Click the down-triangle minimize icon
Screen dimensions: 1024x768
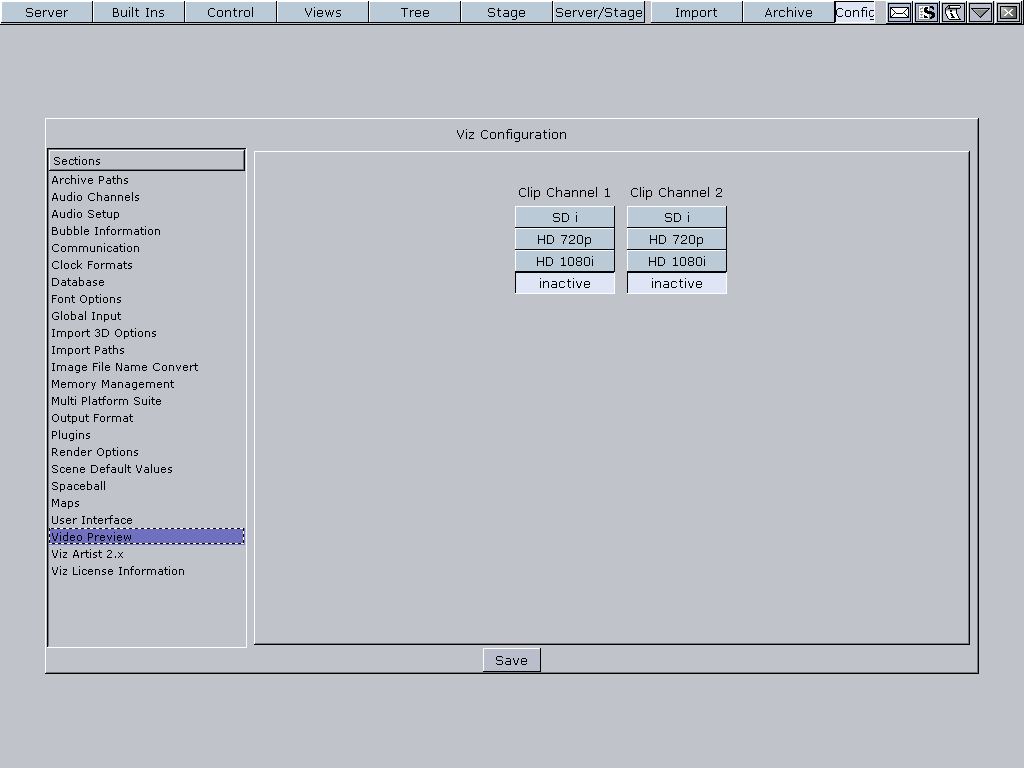(980, 13)
